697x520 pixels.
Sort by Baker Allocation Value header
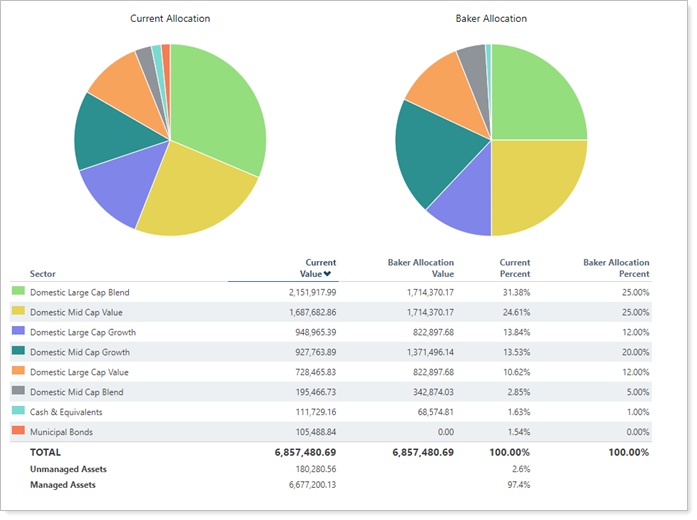tap(420, 268)
